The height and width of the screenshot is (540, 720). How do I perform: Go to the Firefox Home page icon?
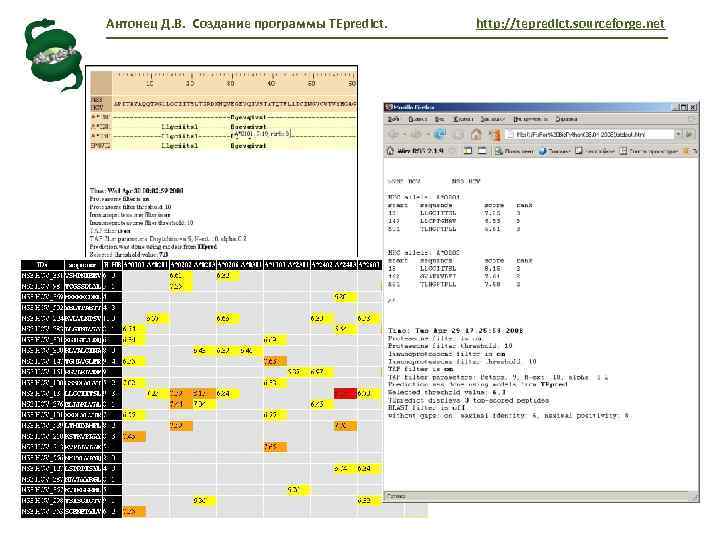pyautogui.click(x=477, y=134)
